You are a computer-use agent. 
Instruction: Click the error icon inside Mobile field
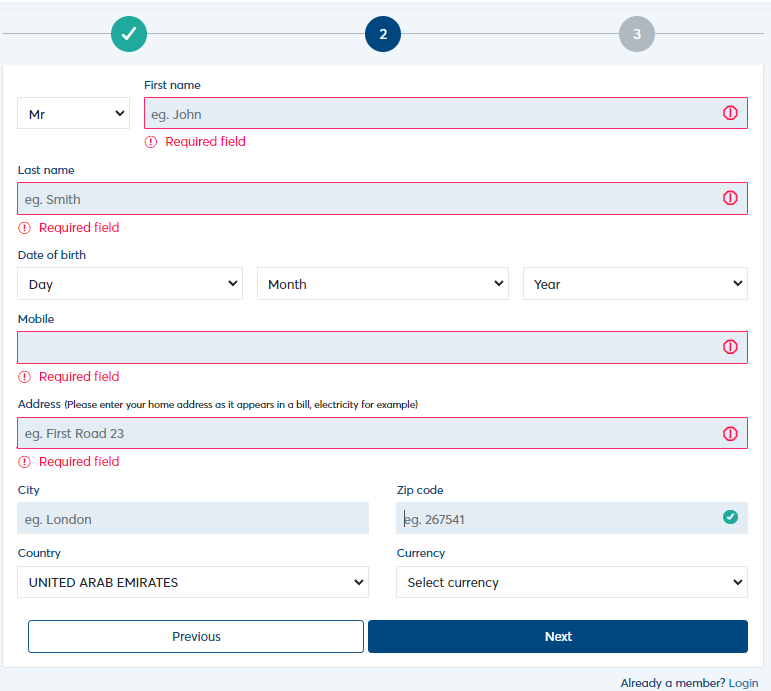click(730, 347)
